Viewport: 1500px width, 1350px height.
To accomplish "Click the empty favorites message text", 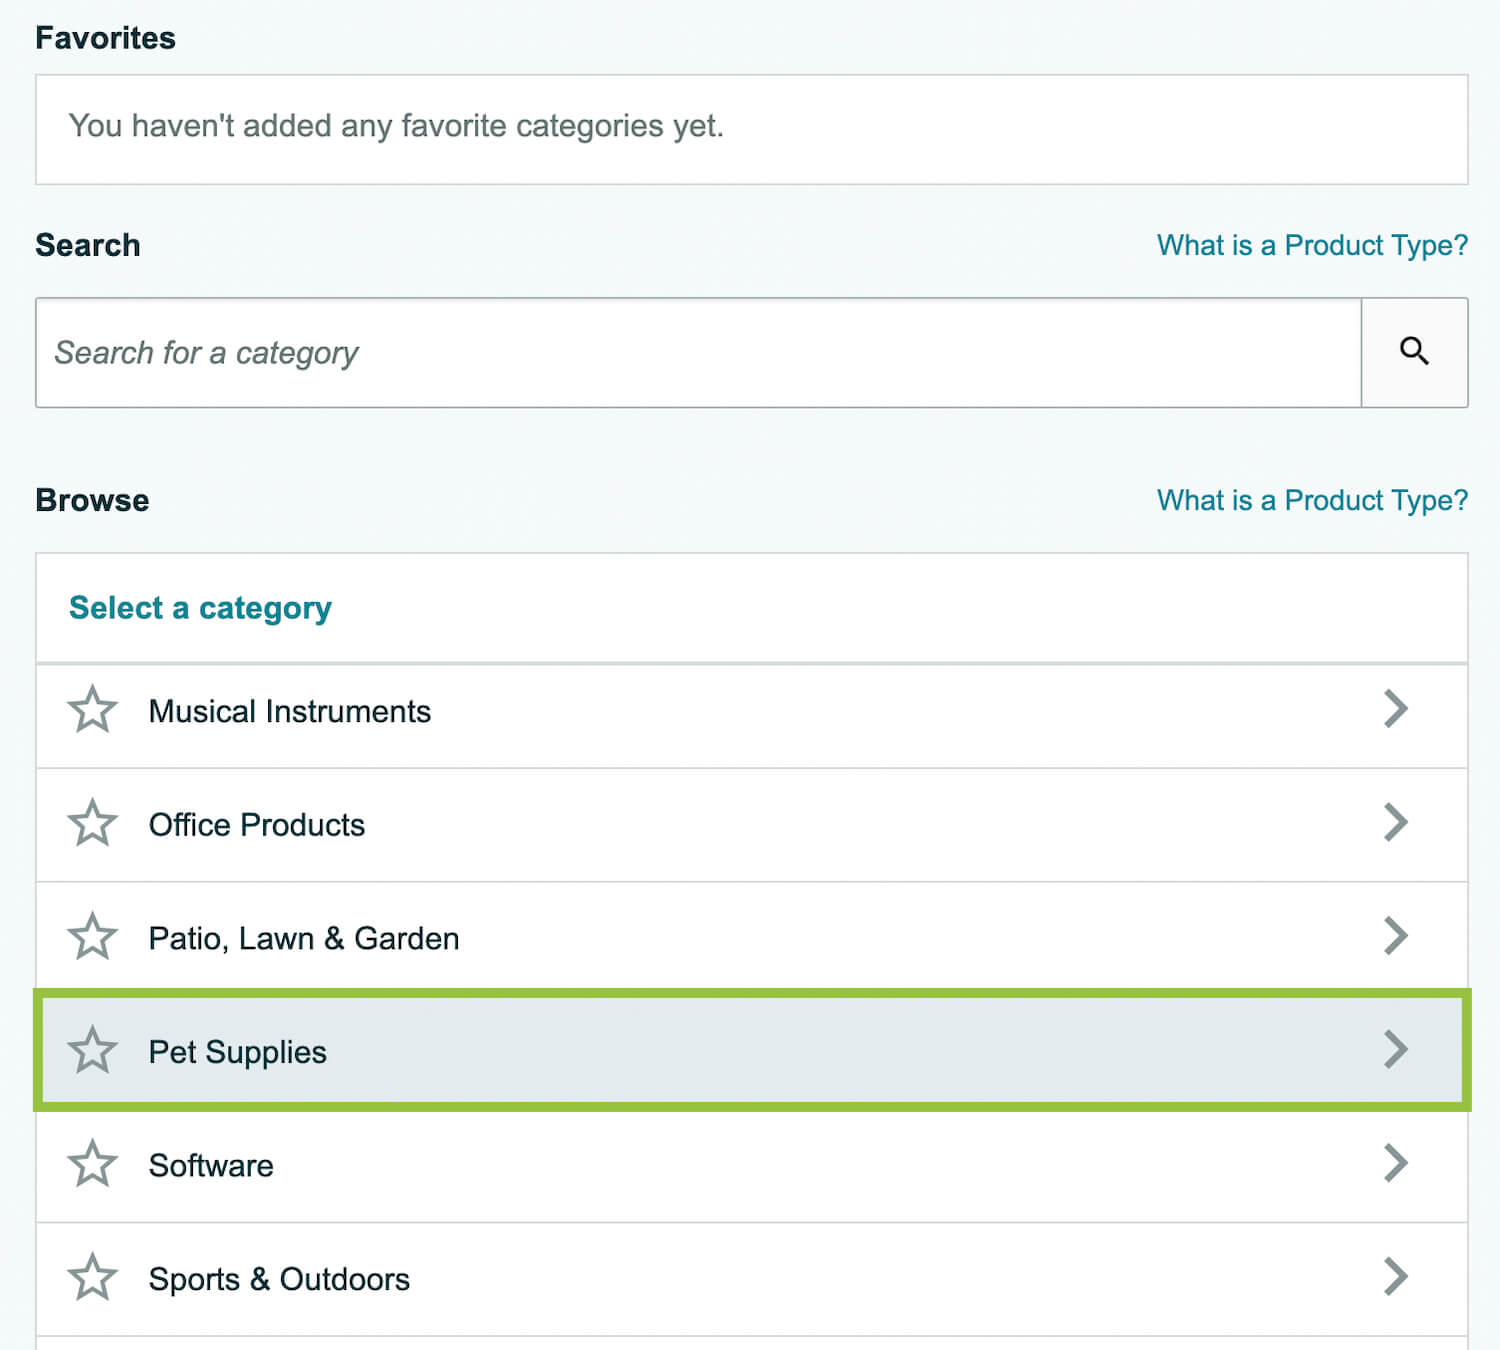I will [x=396, y=126].
